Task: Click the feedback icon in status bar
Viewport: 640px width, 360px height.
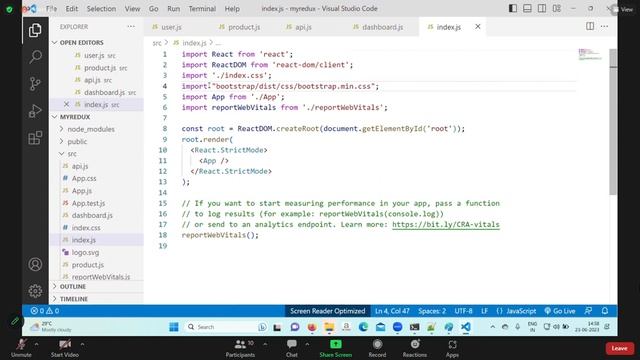Action: 588,311
